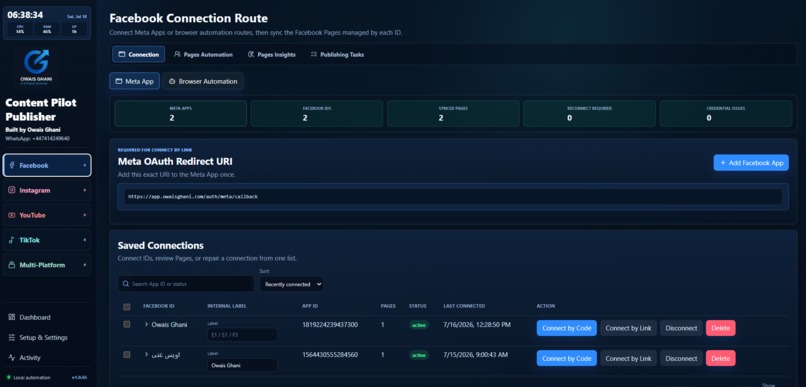
Task: Click the date 7/15/2026, 9:00:43 AM
Action: point(475,355)
